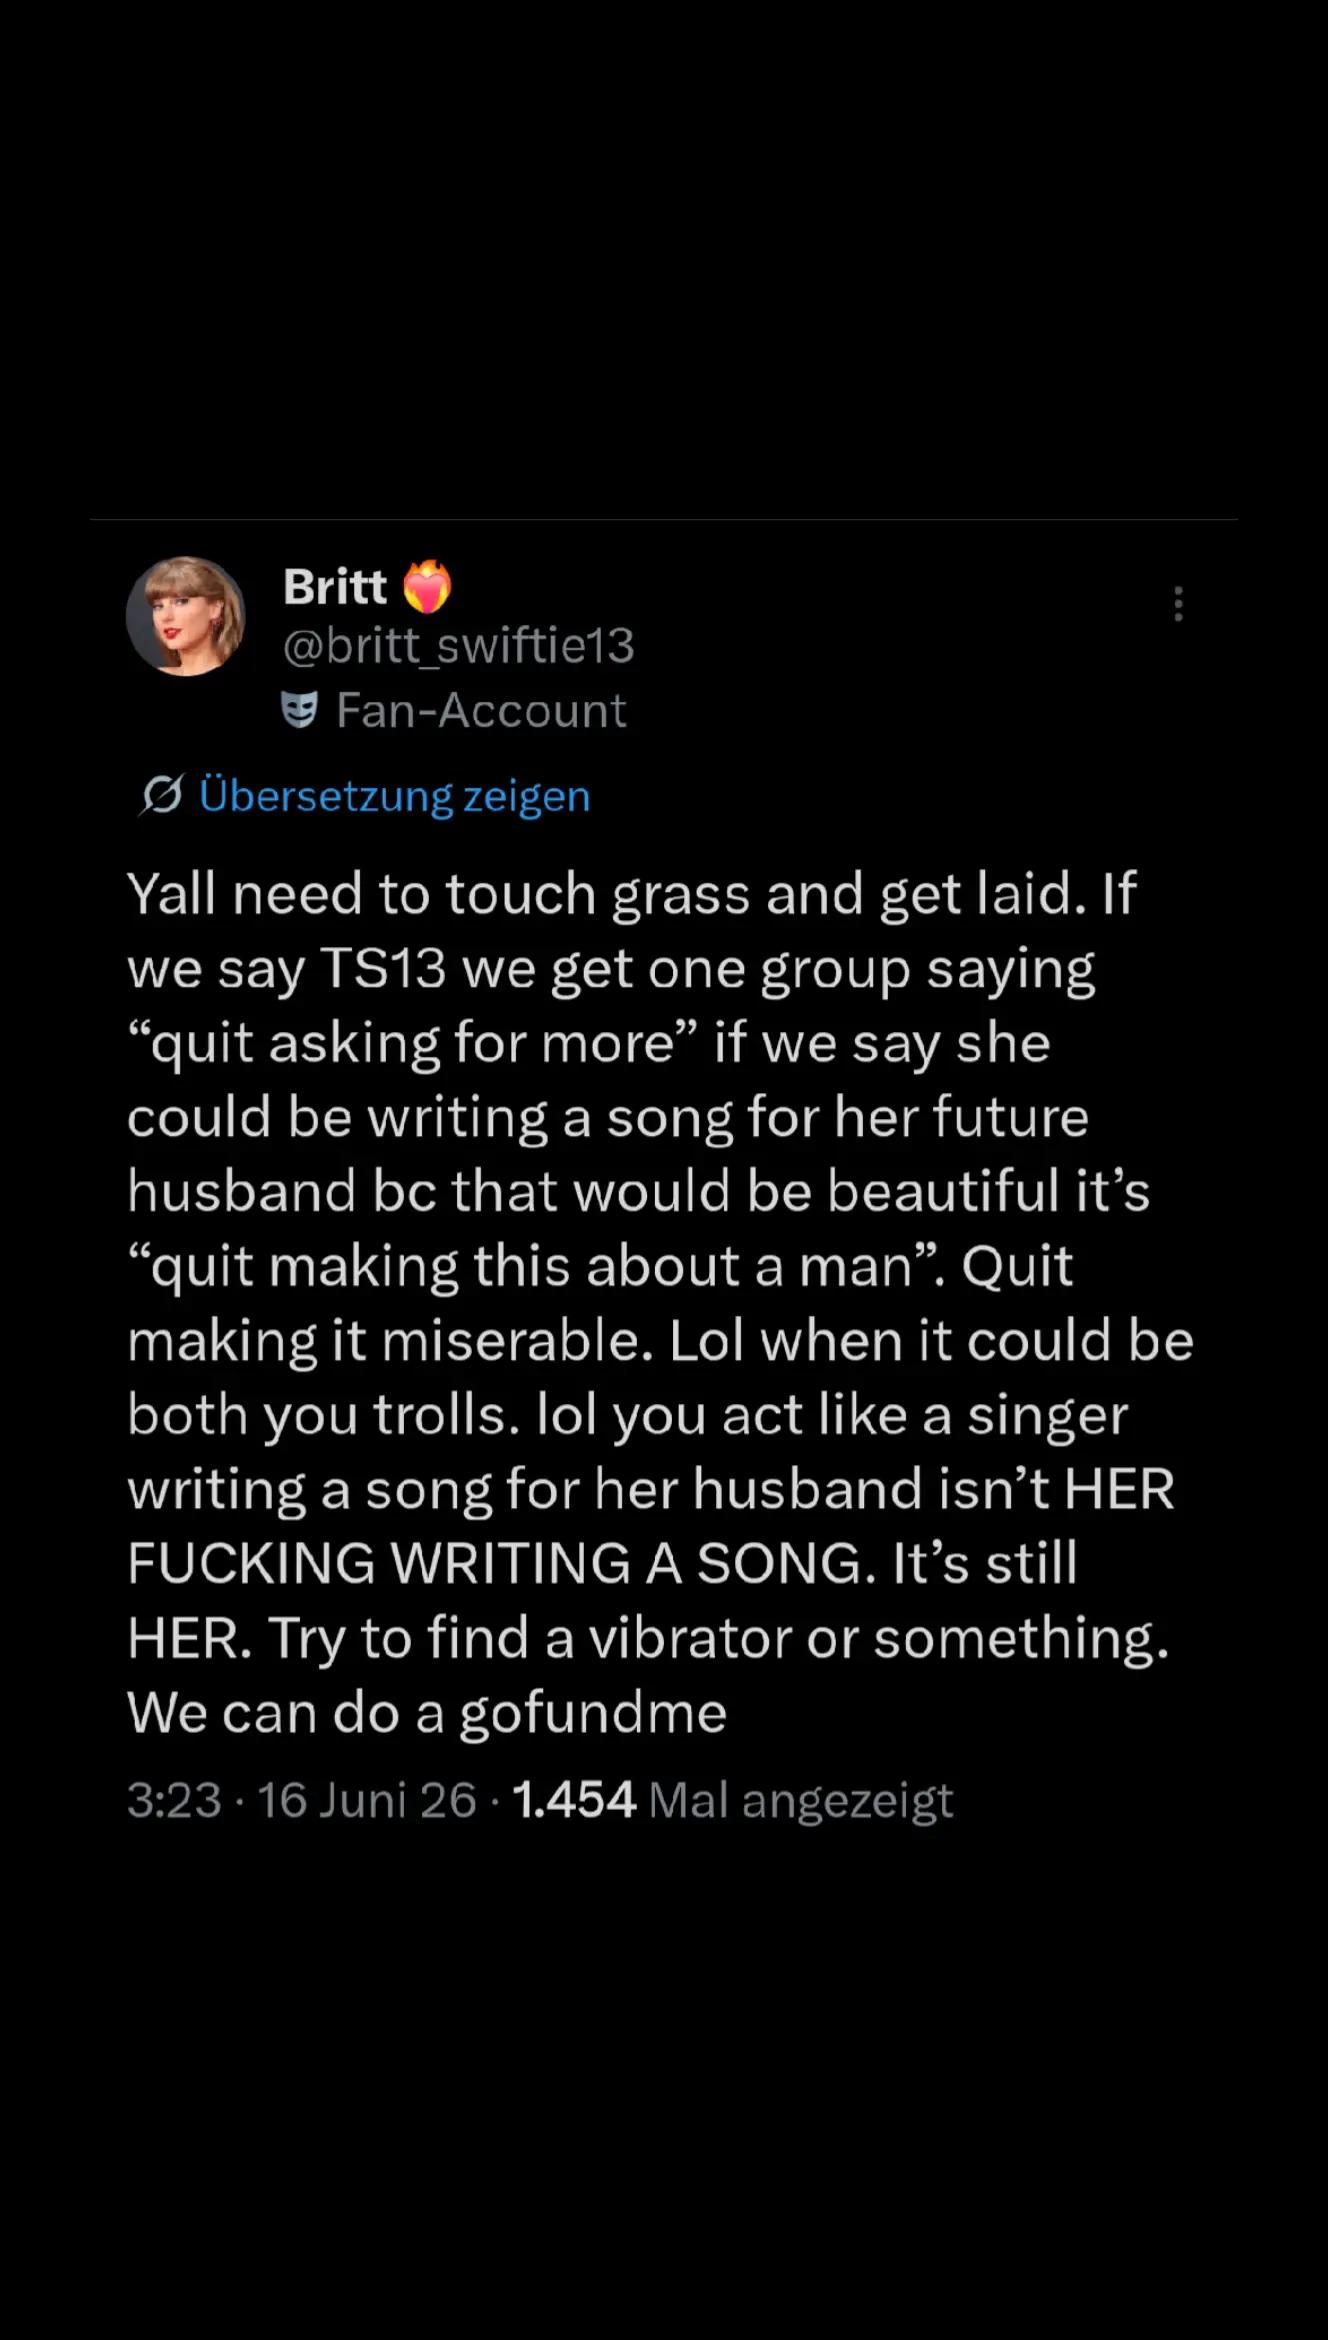
Task: Click the 3:23 post timestamp
Action: [x=174, y=1800]
